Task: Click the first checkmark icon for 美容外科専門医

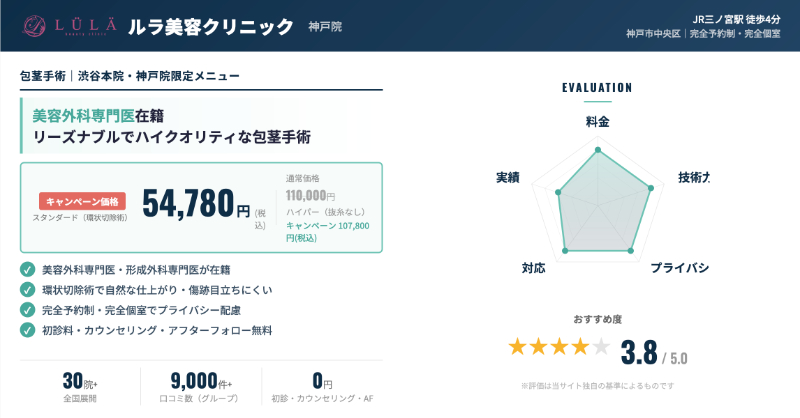Action: click(27, 269)
